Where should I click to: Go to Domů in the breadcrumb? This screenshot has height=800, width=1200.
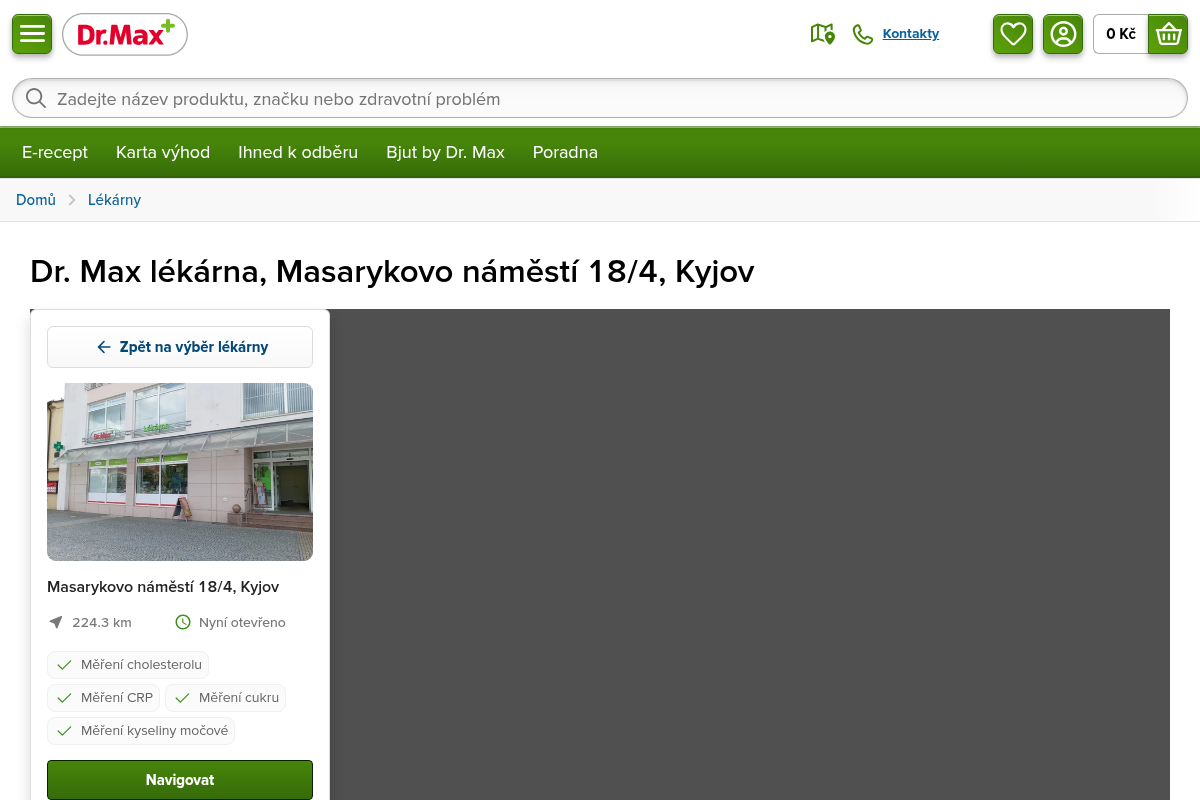(36, 200)
